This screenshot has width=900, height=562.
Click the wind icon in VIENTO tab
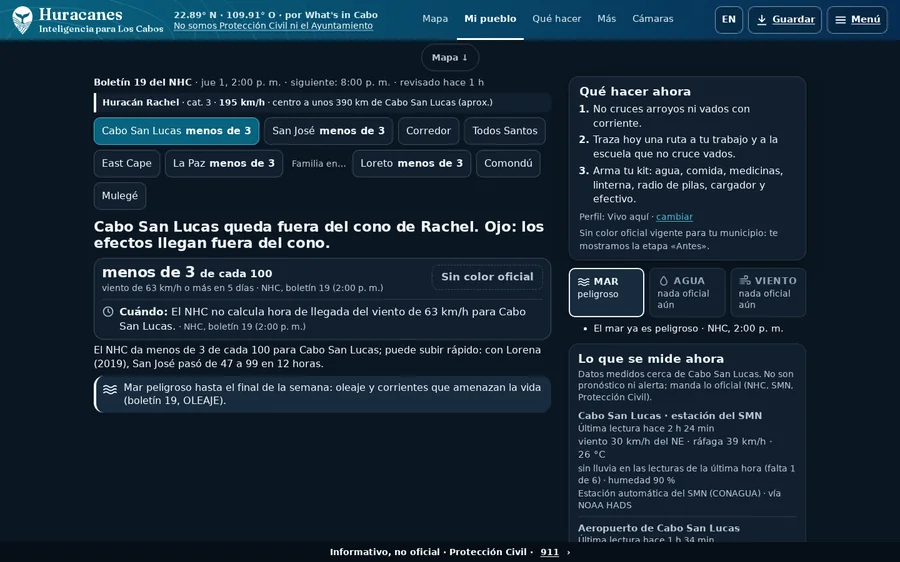[744, 280]
